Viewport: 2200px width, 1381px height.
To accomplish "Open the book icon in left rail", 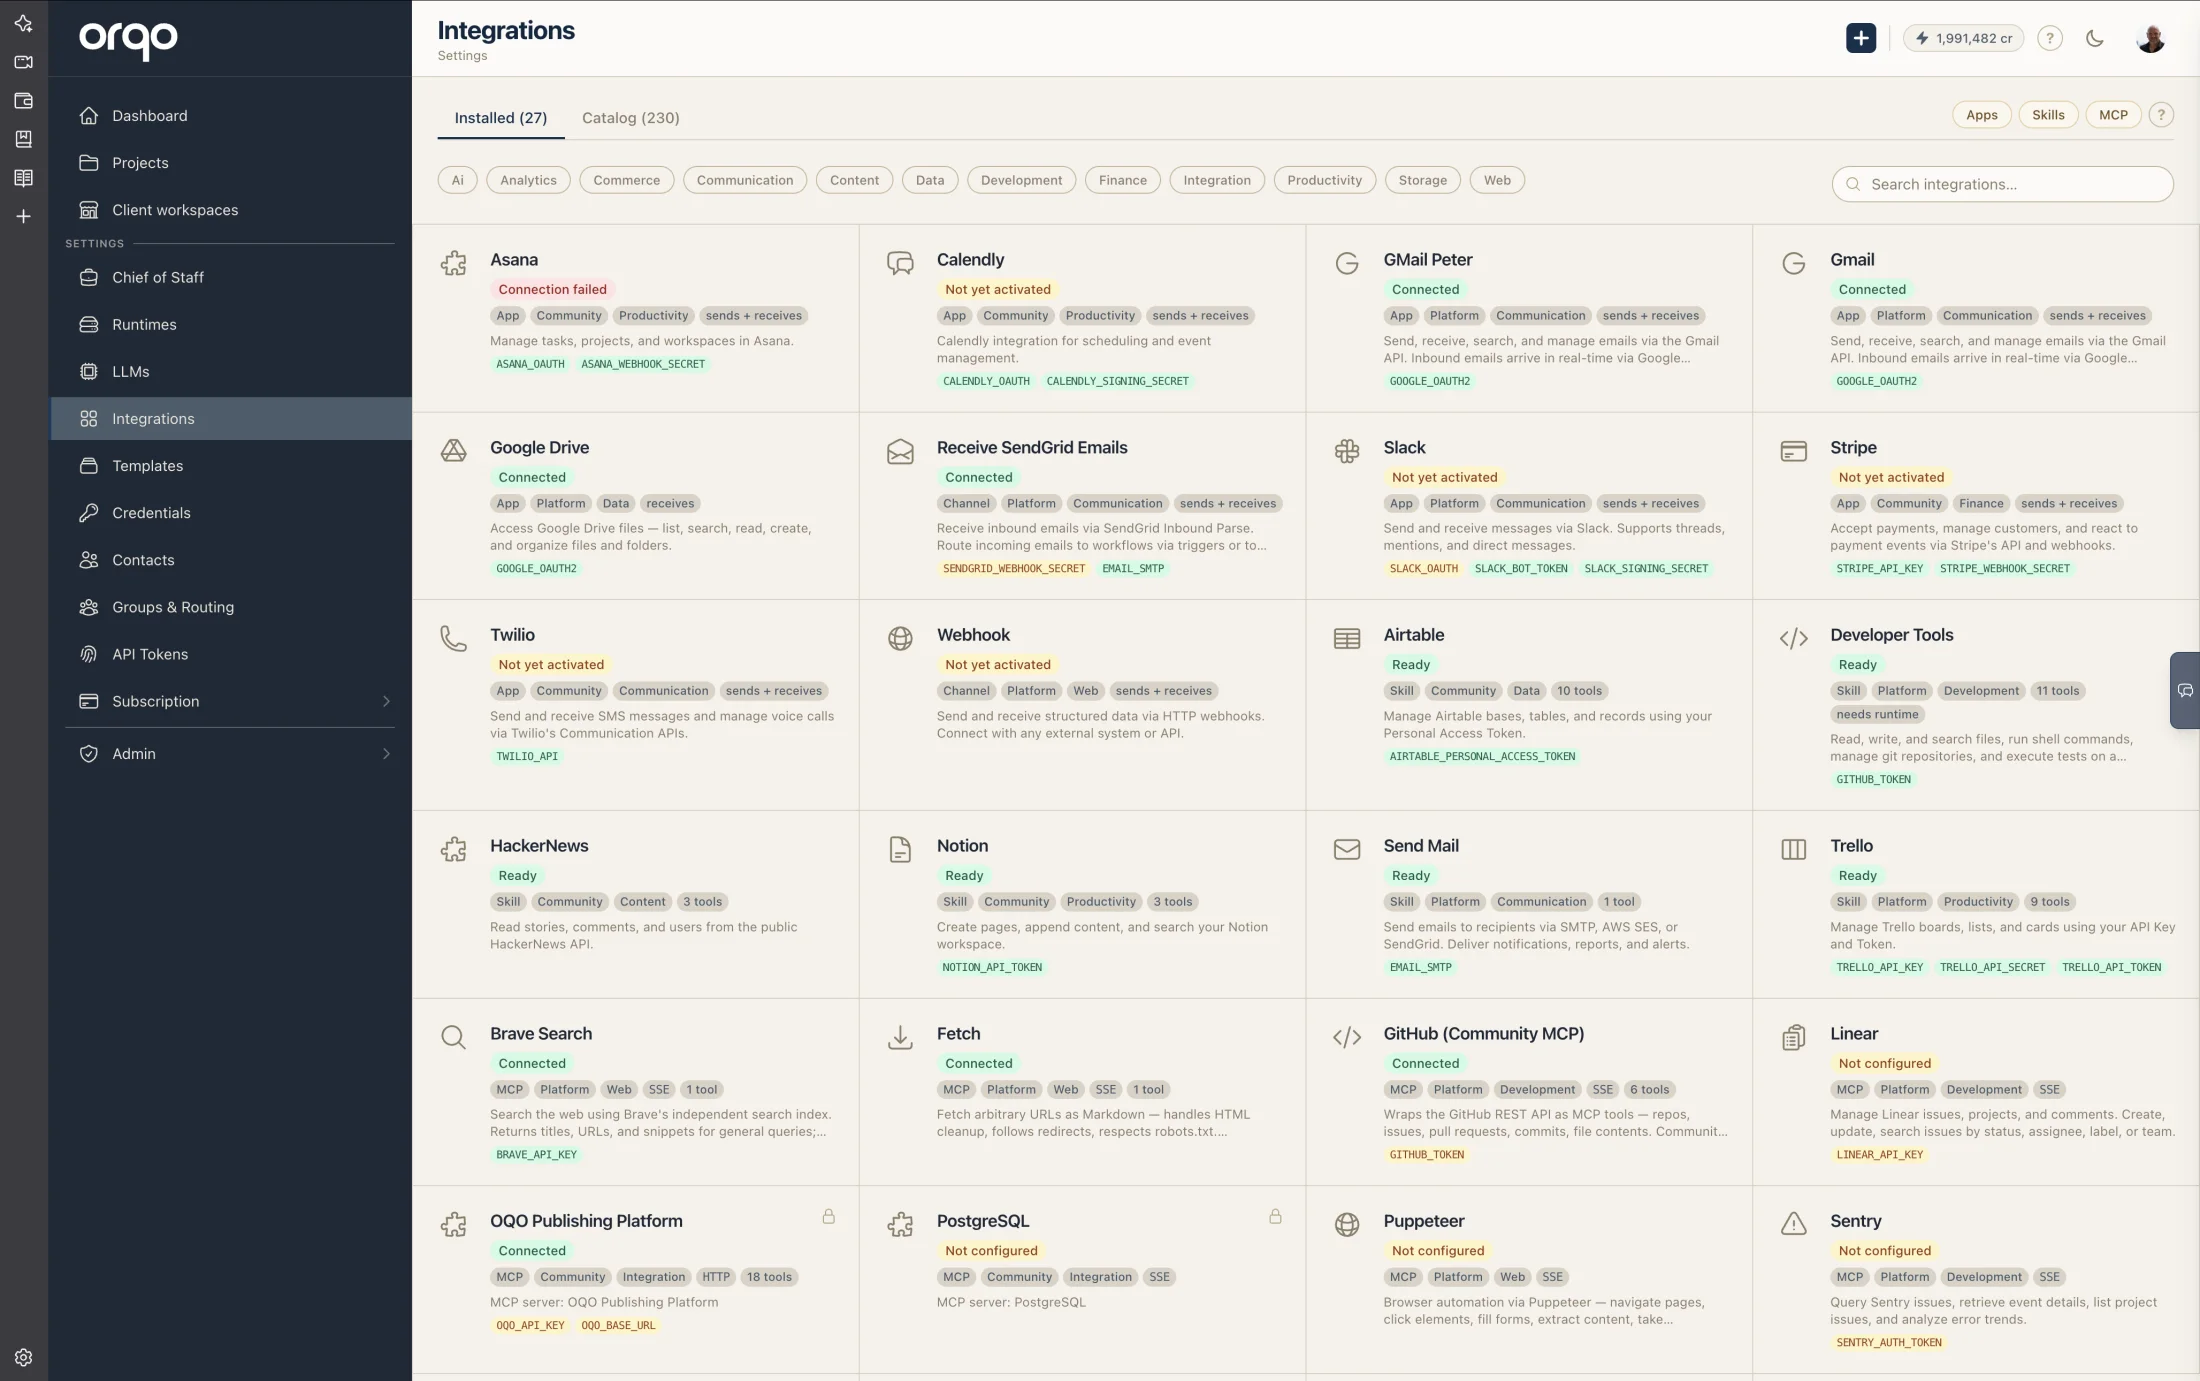I will coord(24,178).
